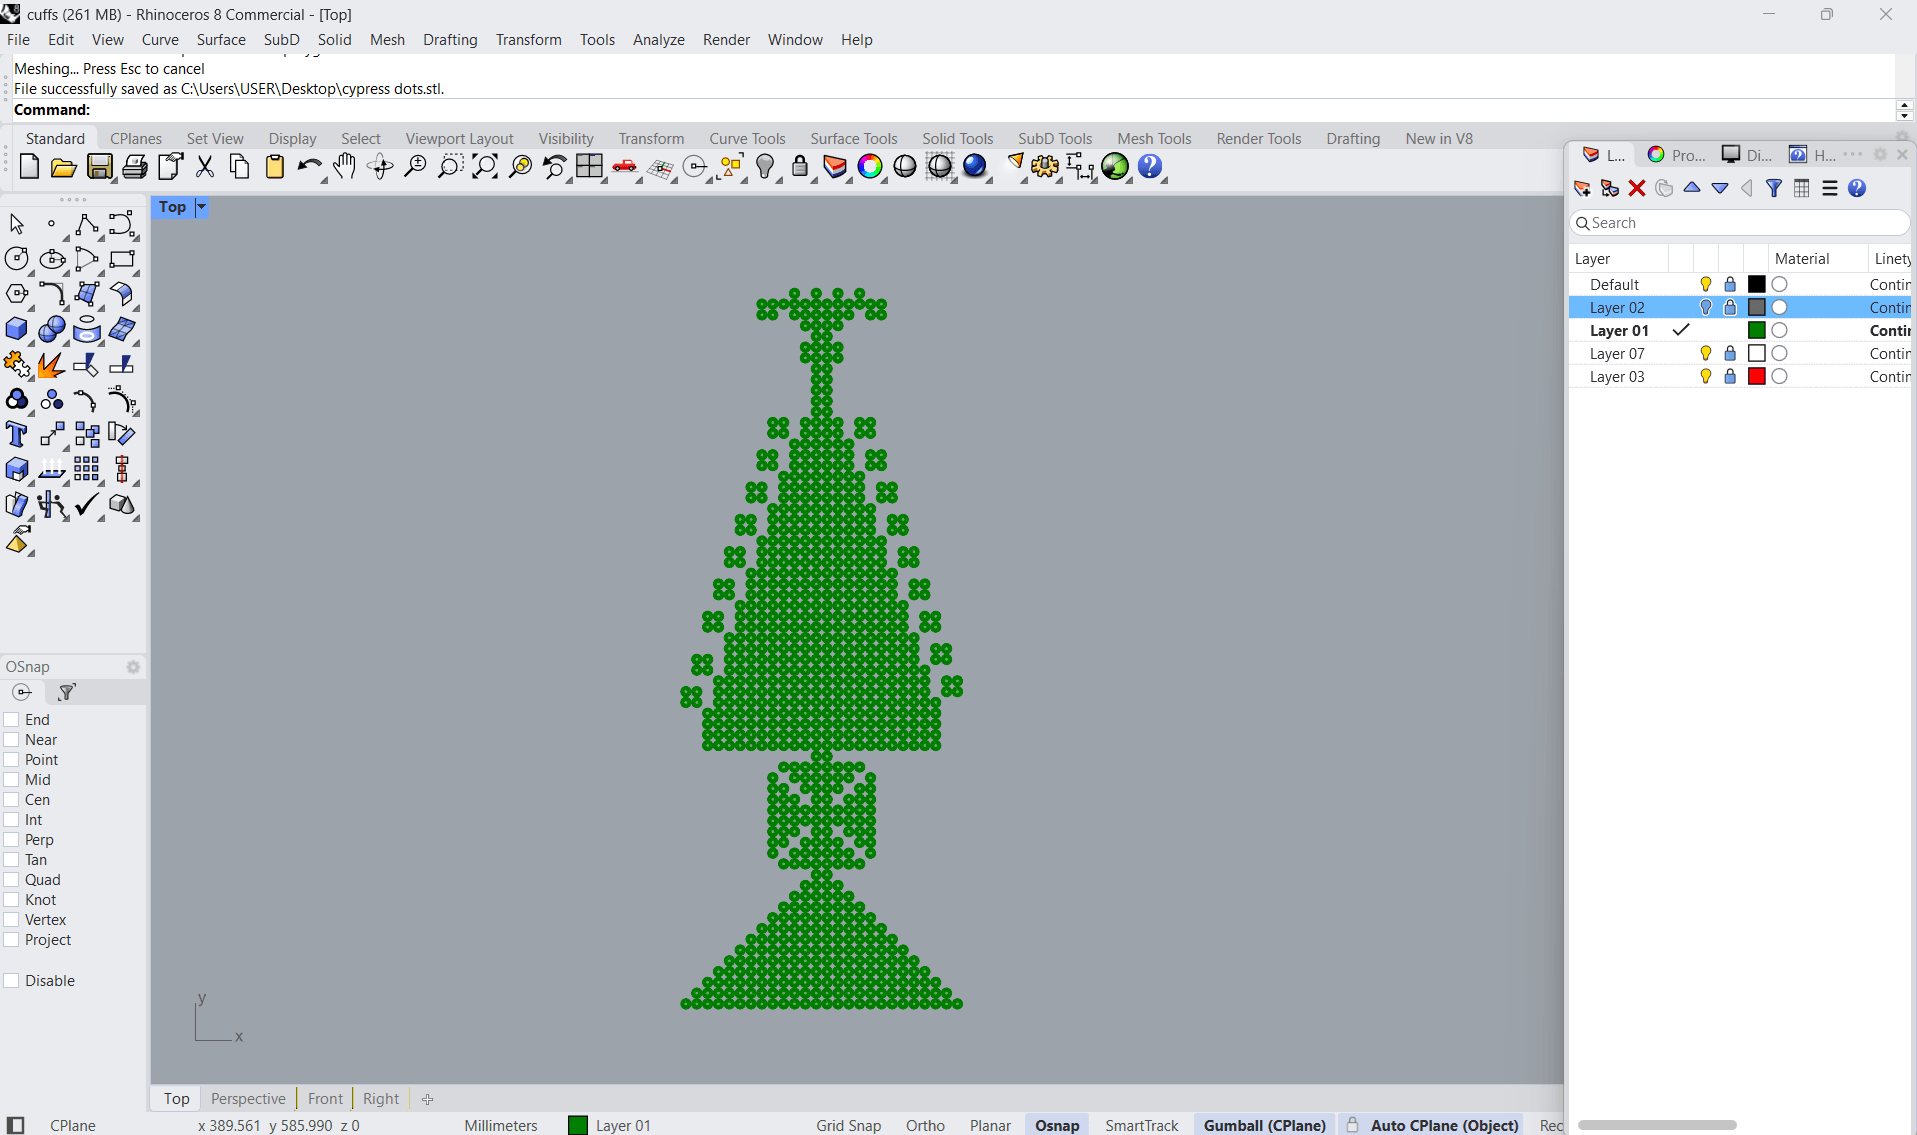Click the Open file folder icon
Viewport: 1917px width, 1135px height.
(x=64, y=167)
